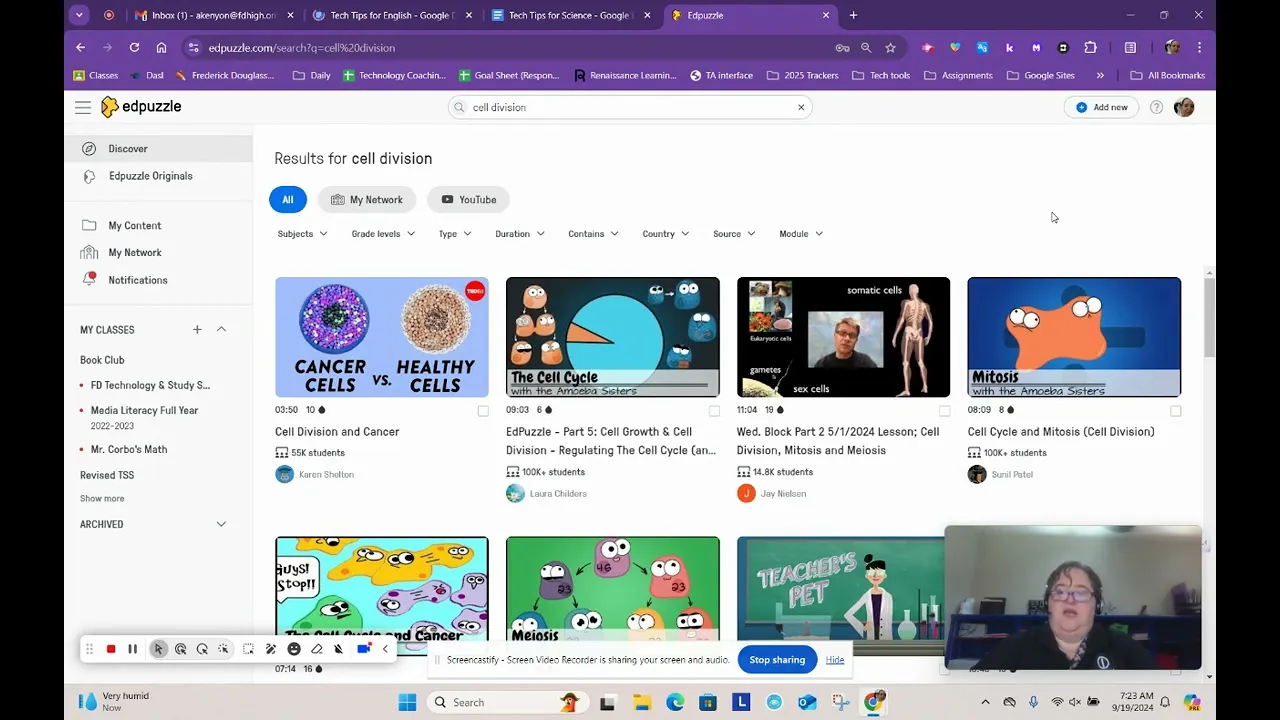Check the EdPuzzle Part 5 video checkbox
This screenshot has width=1280, height=720.
coord(714,411)
